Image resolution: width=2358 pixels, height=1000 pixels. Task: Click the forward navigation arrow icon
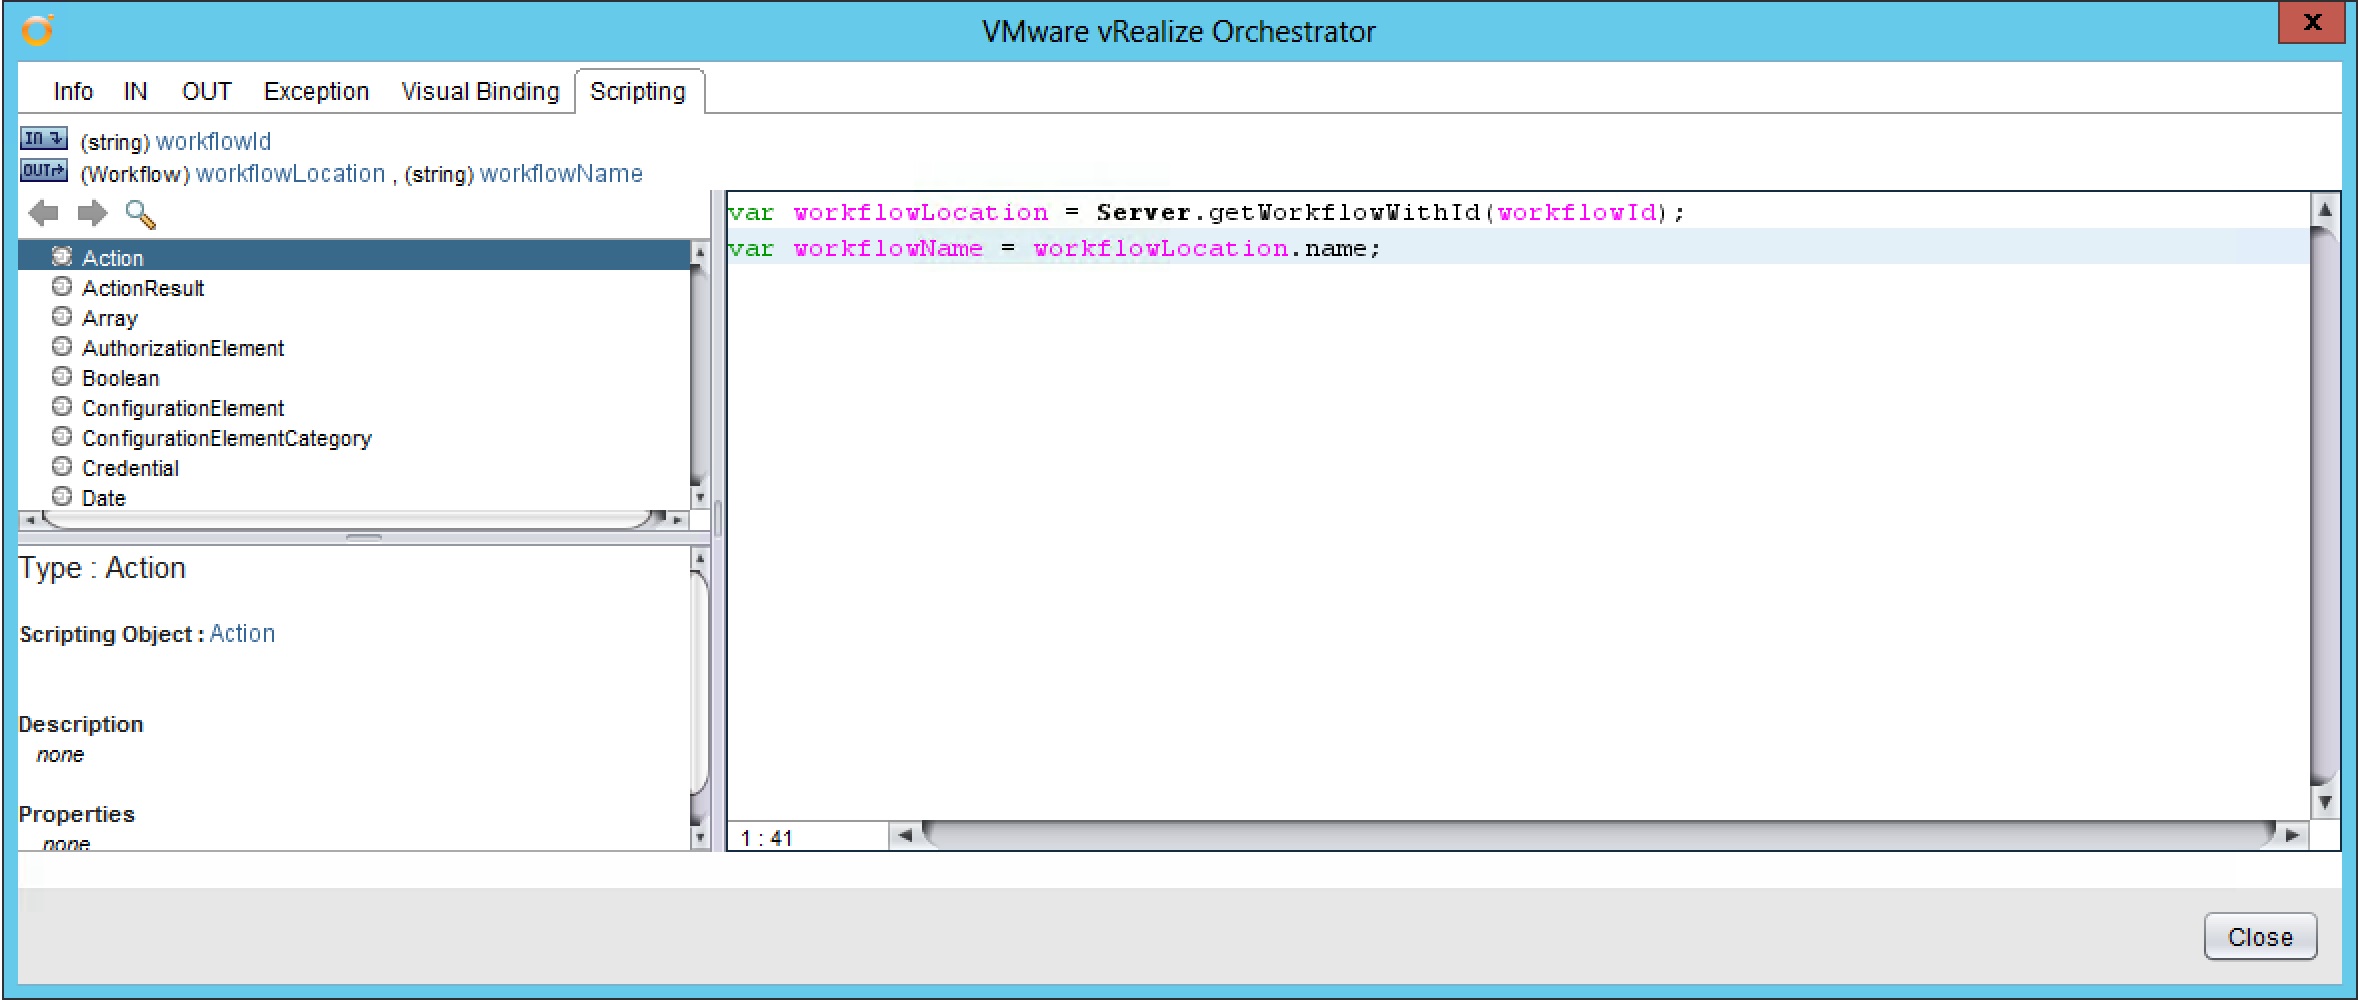pos(92,213)
